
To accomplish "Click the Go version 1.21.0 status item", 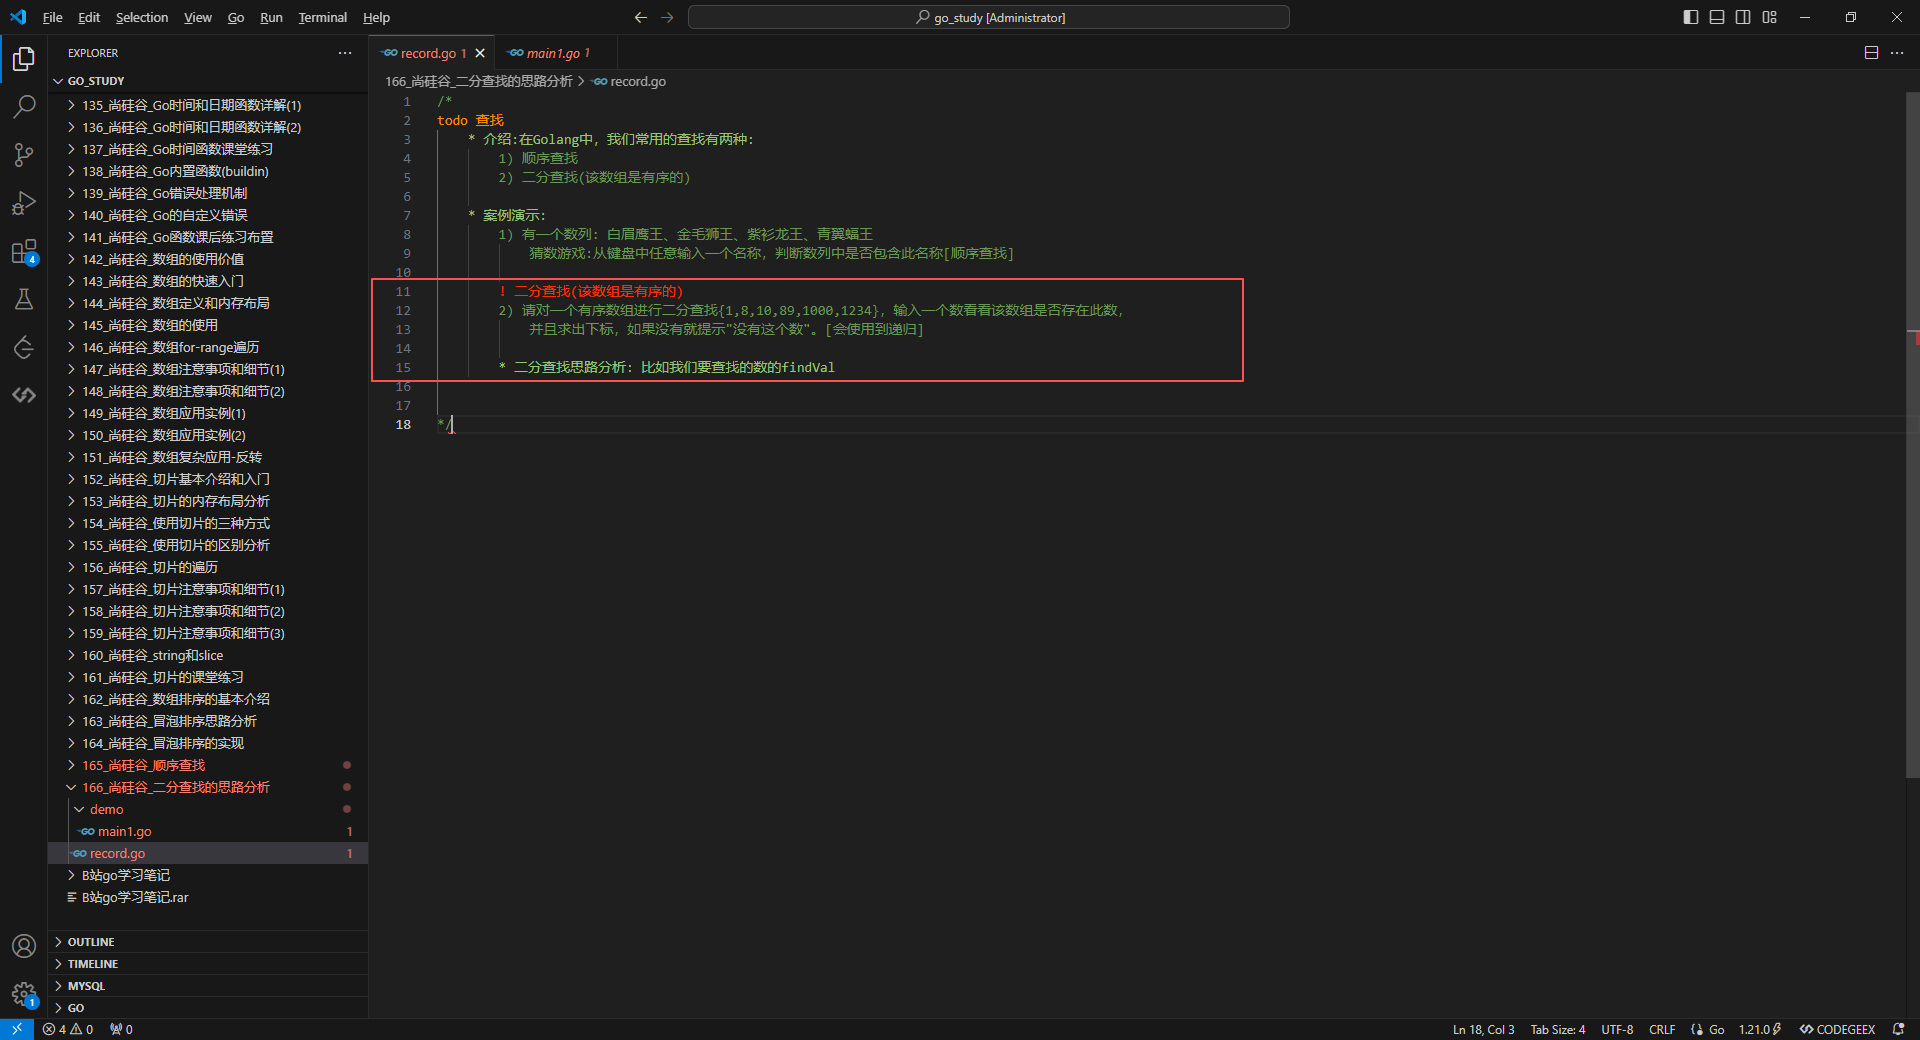I will pyautogui.click(x=1760, y=1029).
